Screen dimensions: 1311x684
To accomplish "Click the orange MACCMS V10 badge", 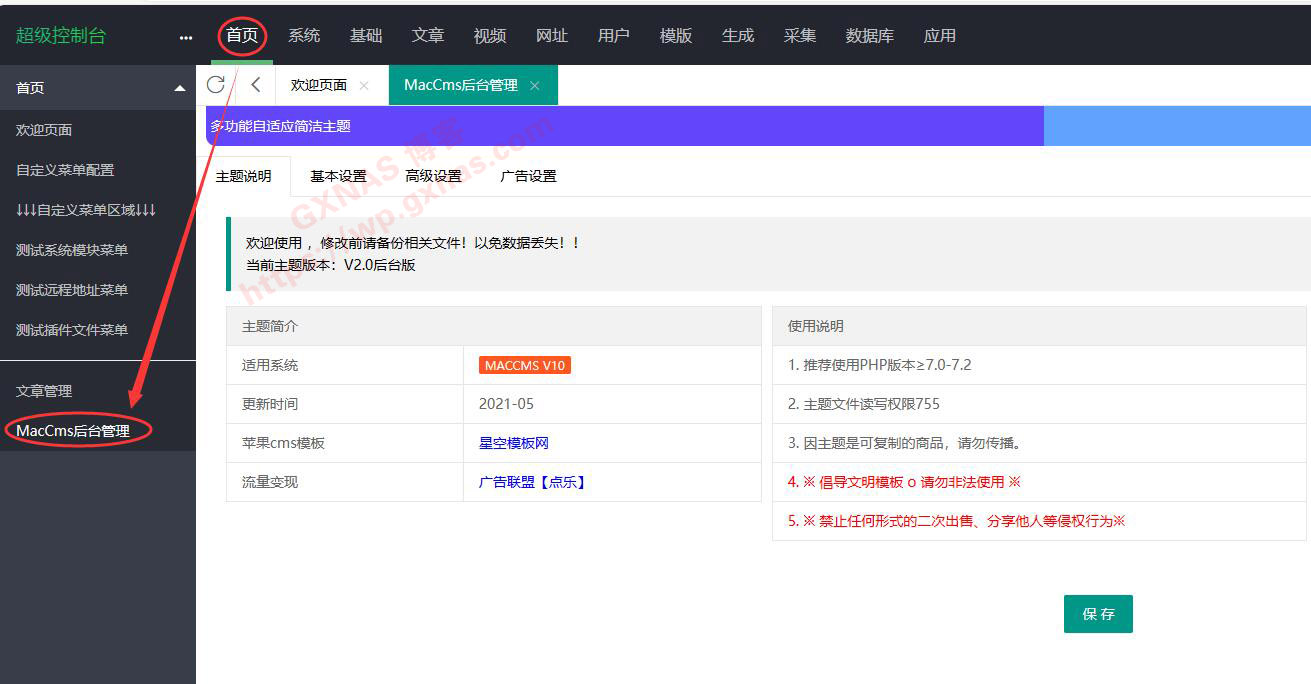I will [525, 365].
